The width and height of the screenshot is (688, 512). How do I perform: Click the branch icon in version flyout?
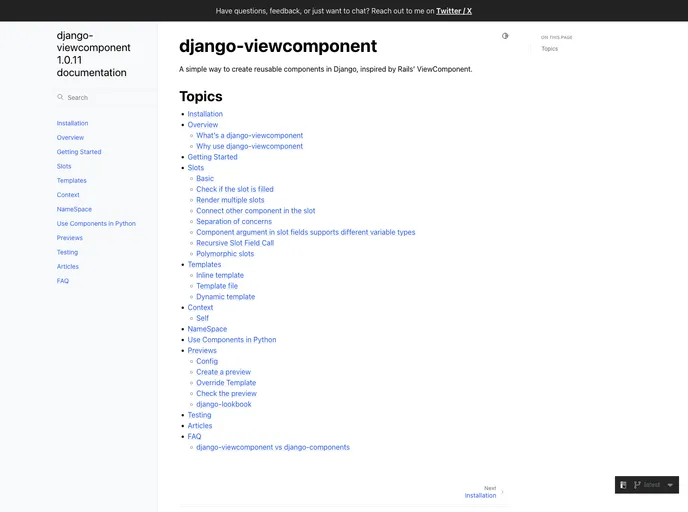(637, 485)
